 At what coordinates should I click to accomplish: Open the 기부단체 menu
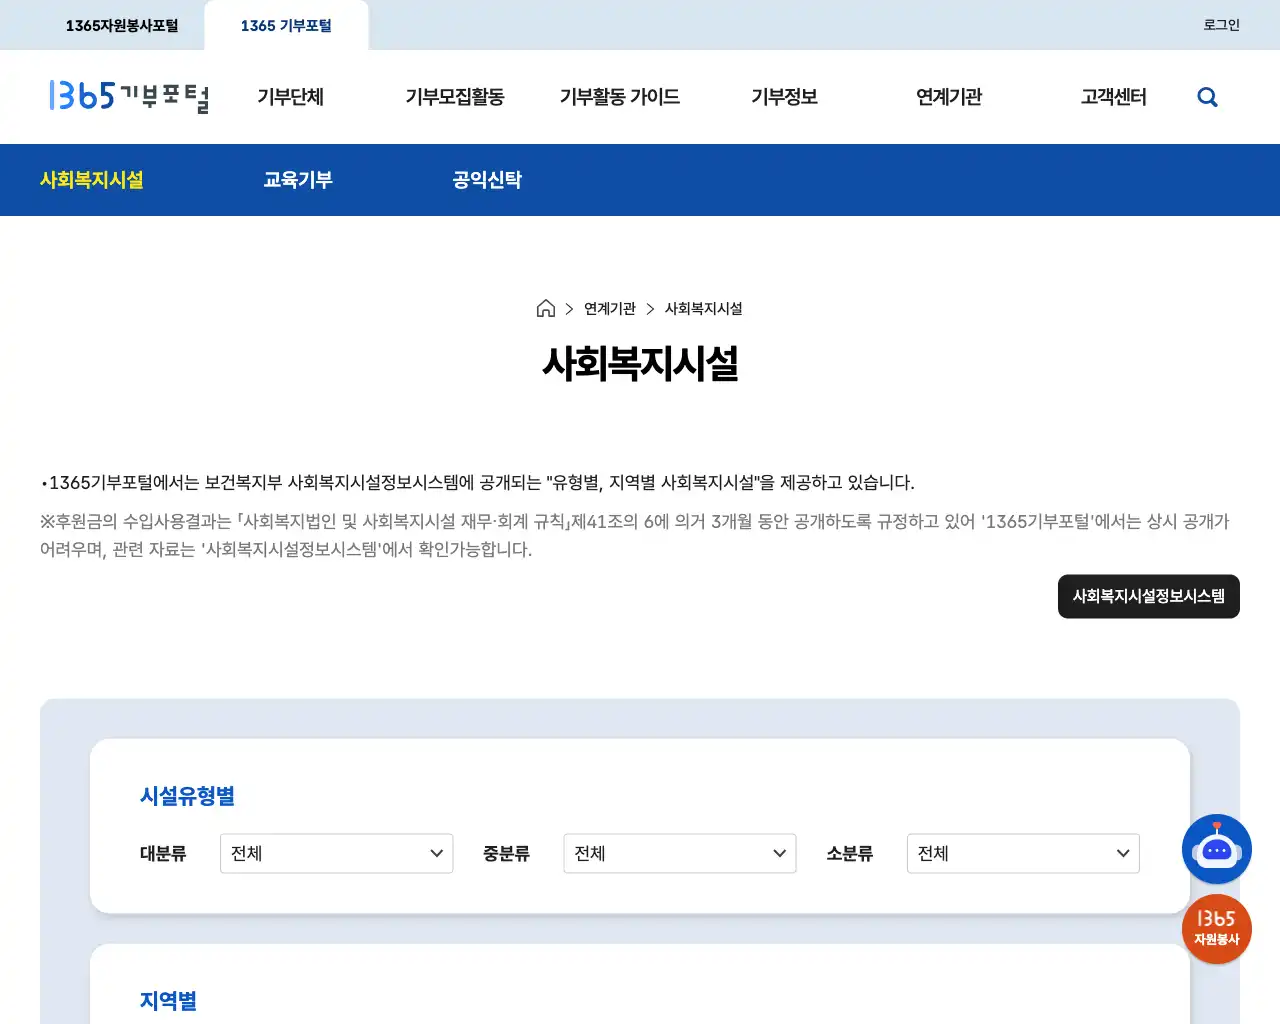pyautogui.click(x=289, y=97)
